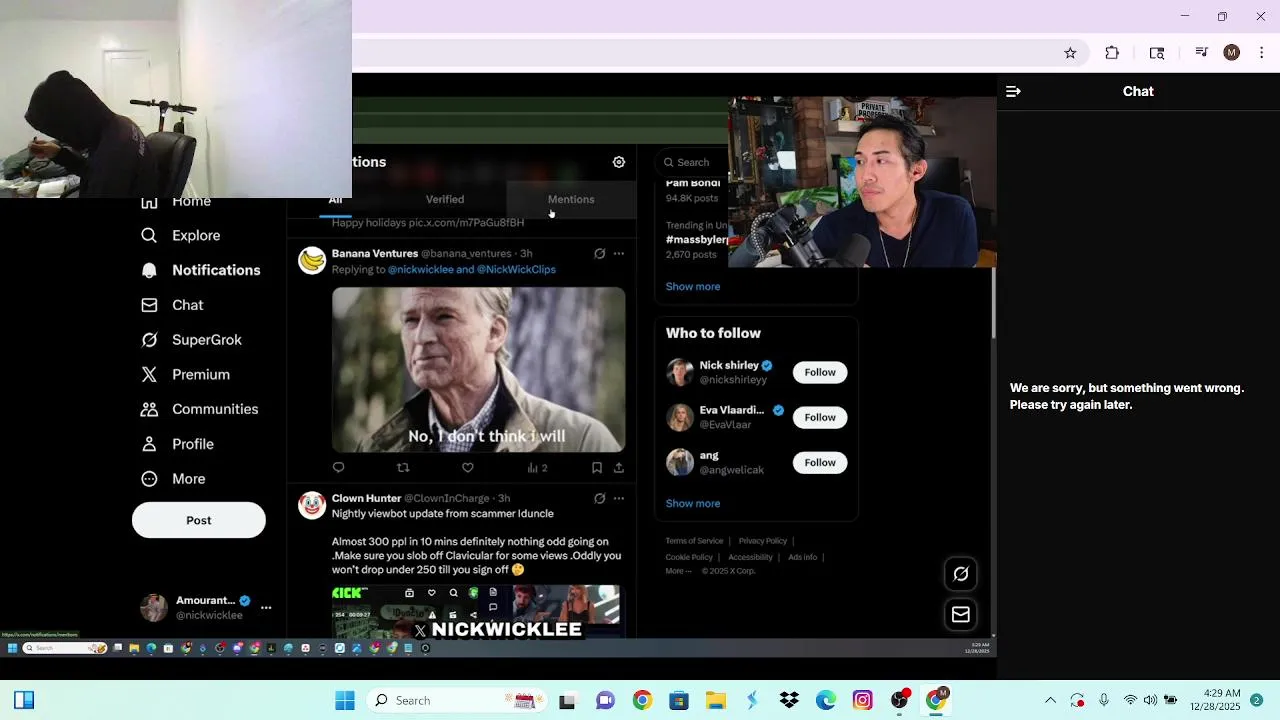
Task: Open more options on Banana Ventures post
Action: point(619,254)
